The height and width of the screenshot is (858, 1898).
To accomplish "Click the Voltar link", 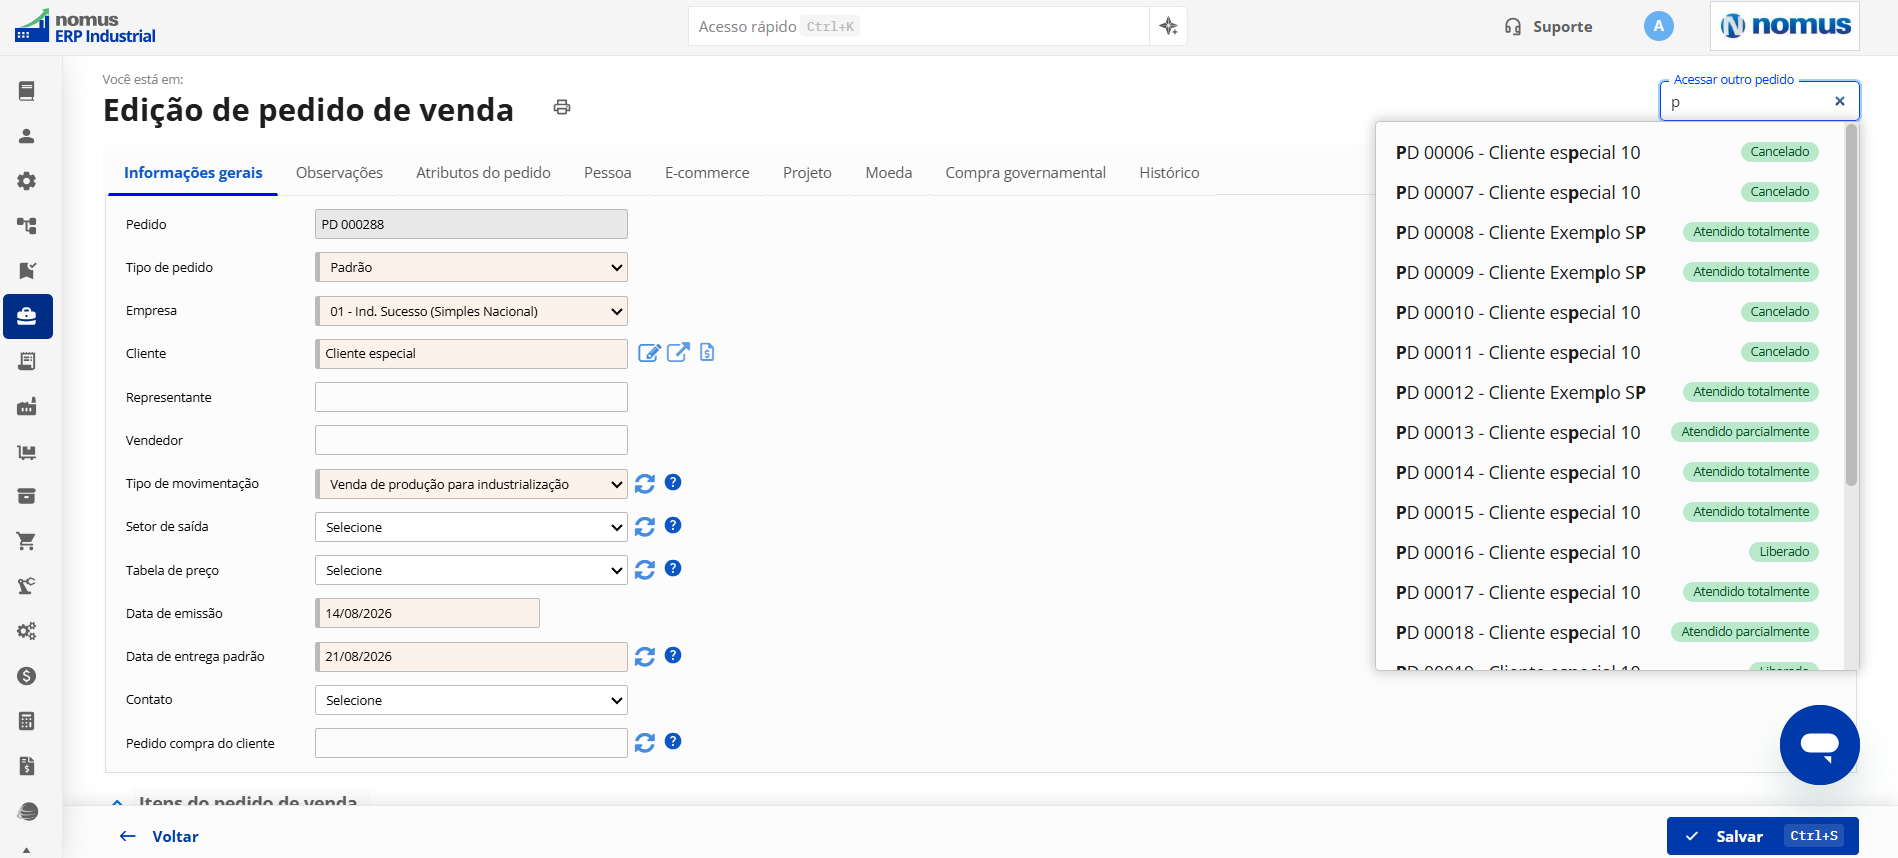I will coord(159,836).
